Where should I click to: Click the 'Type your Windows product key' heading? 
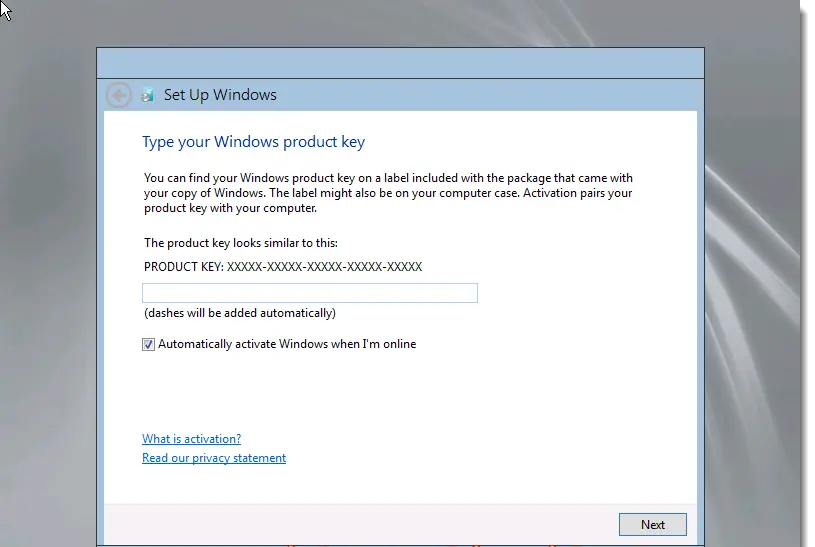(x=254, y=142)
